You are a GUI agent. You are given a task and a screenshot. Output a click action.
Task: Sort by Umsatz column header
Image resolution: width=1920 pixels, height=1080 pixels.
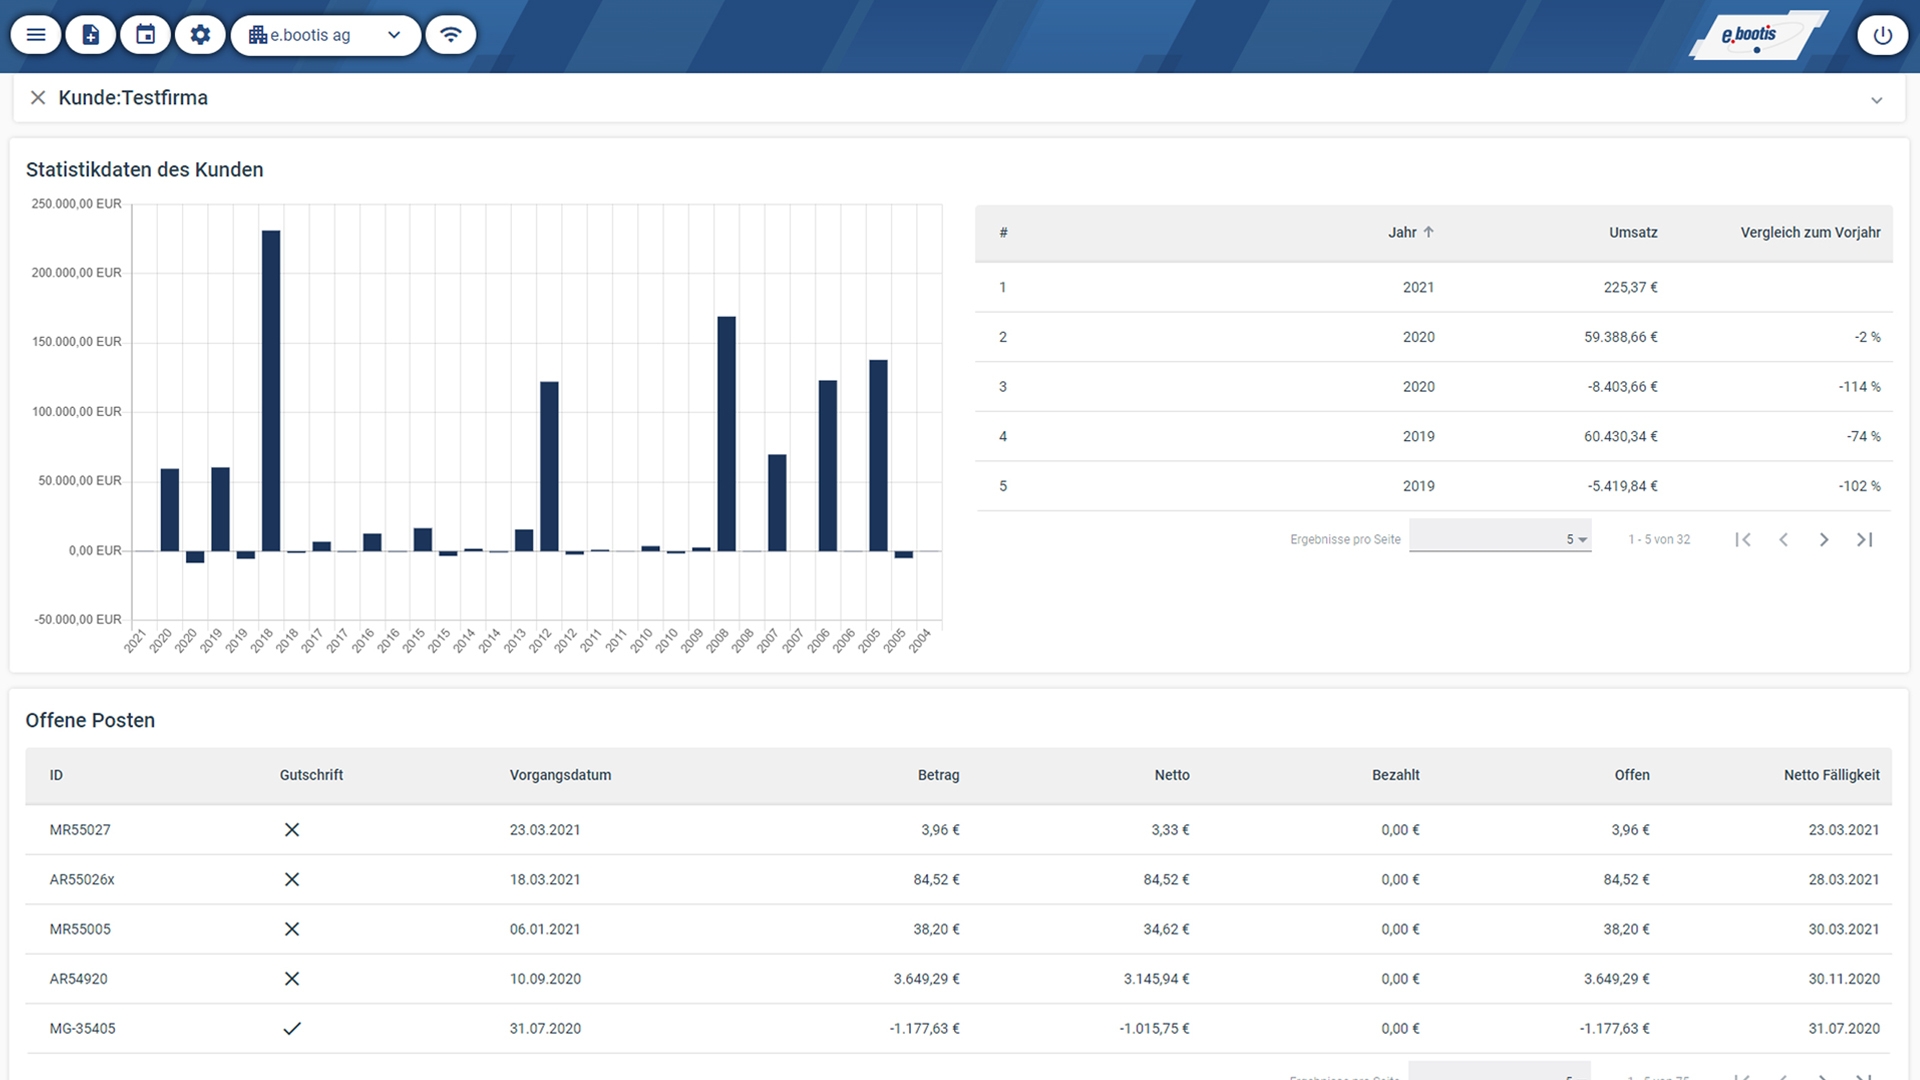click(1633, 232)
